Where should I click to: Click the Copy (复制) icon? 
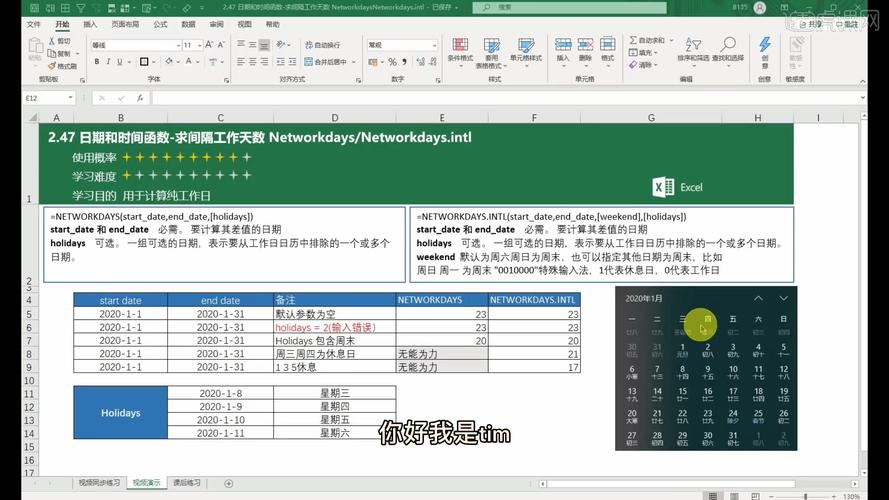(52, 53)
